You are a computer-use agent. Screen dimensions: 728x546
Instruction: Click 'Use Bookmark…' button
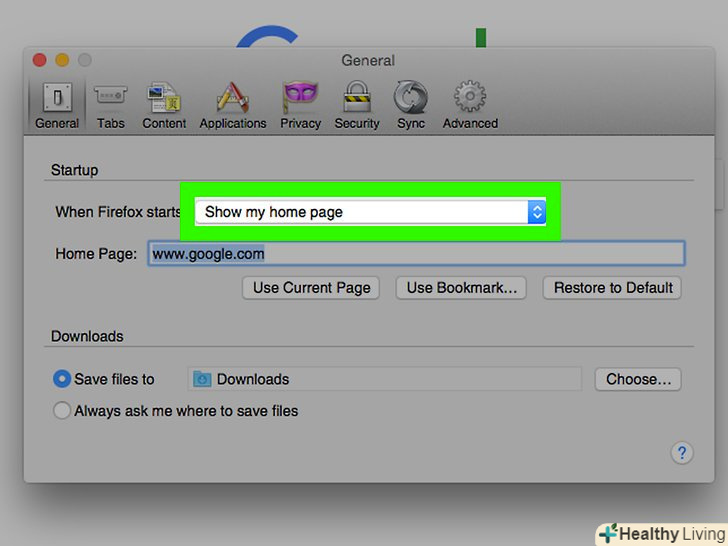coord(461,288)
